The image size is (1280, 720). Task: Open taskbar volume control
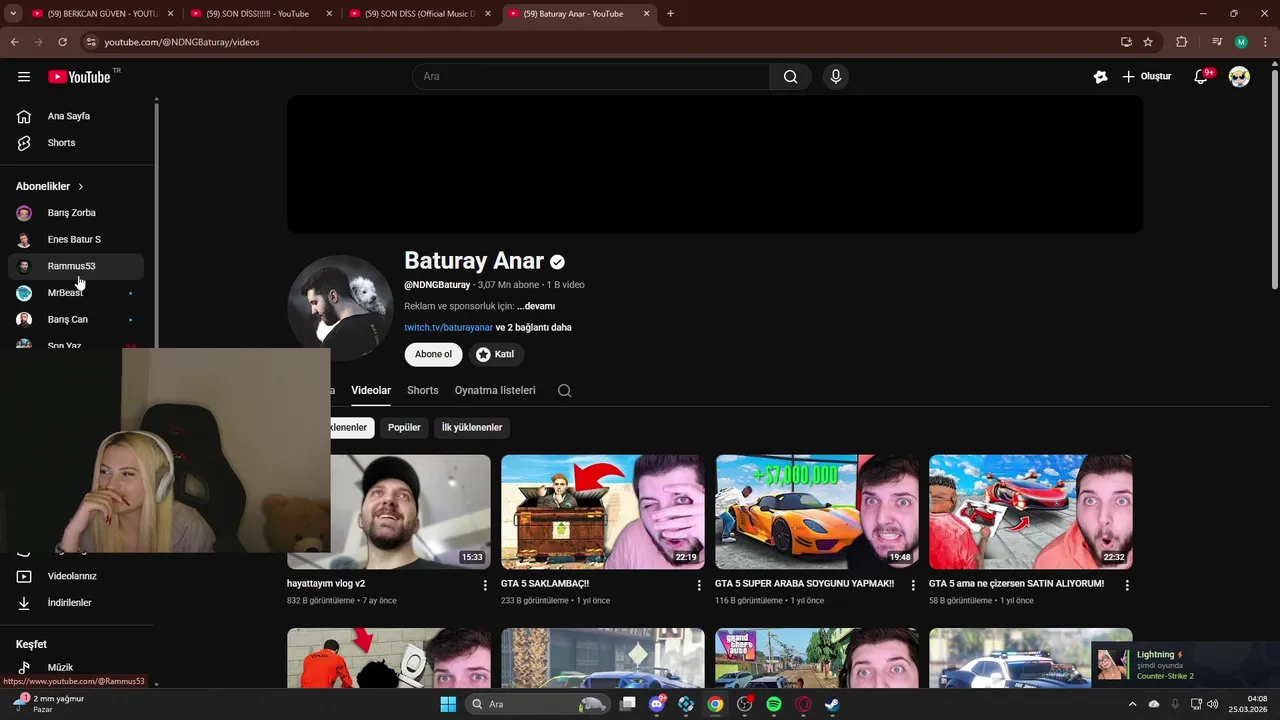[x=1212, y=704]
